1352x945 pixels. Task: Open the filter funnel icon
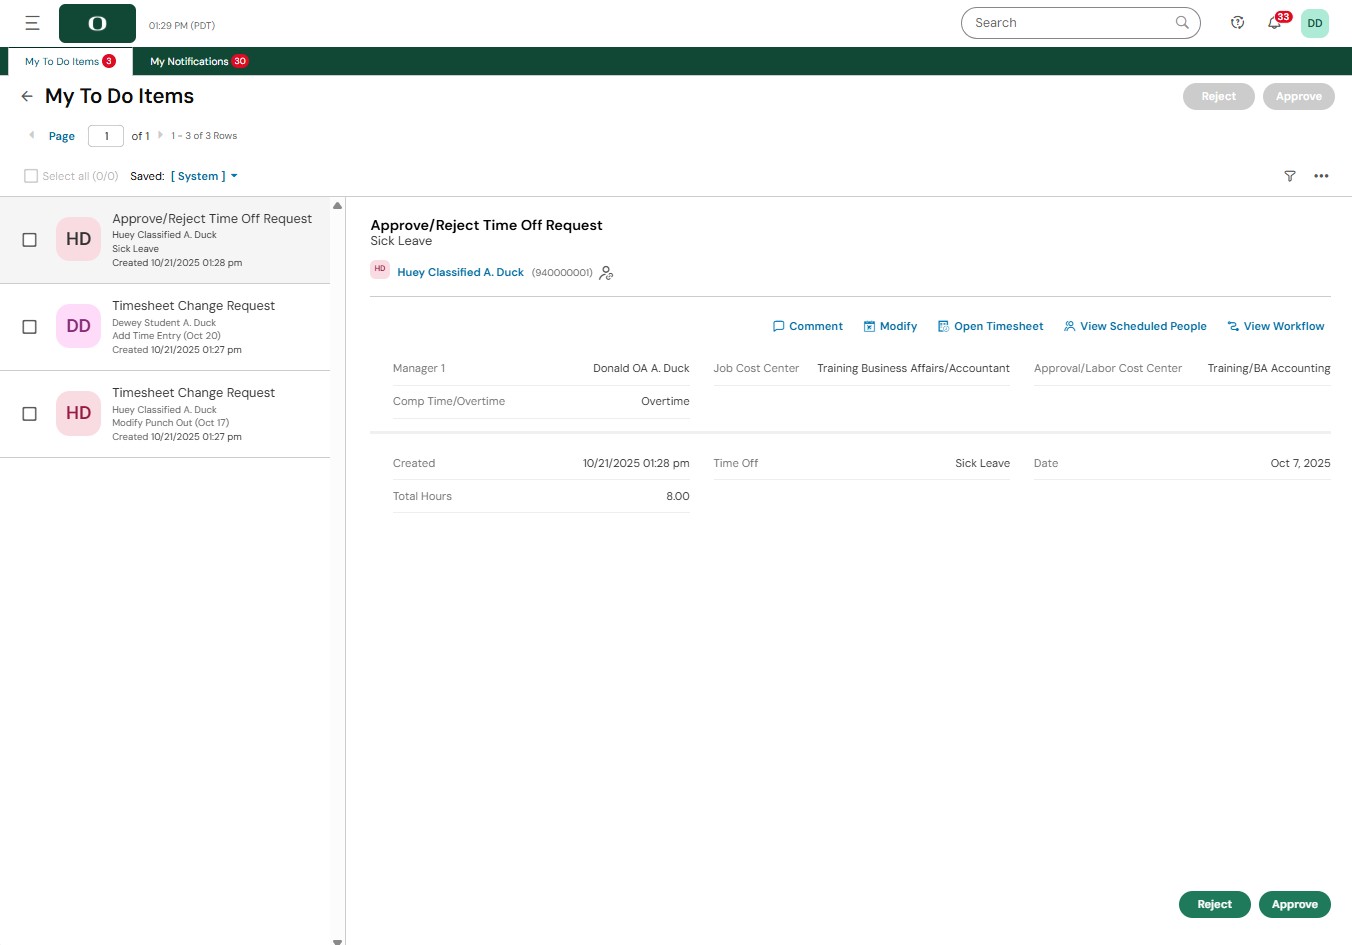[1290, 176]
